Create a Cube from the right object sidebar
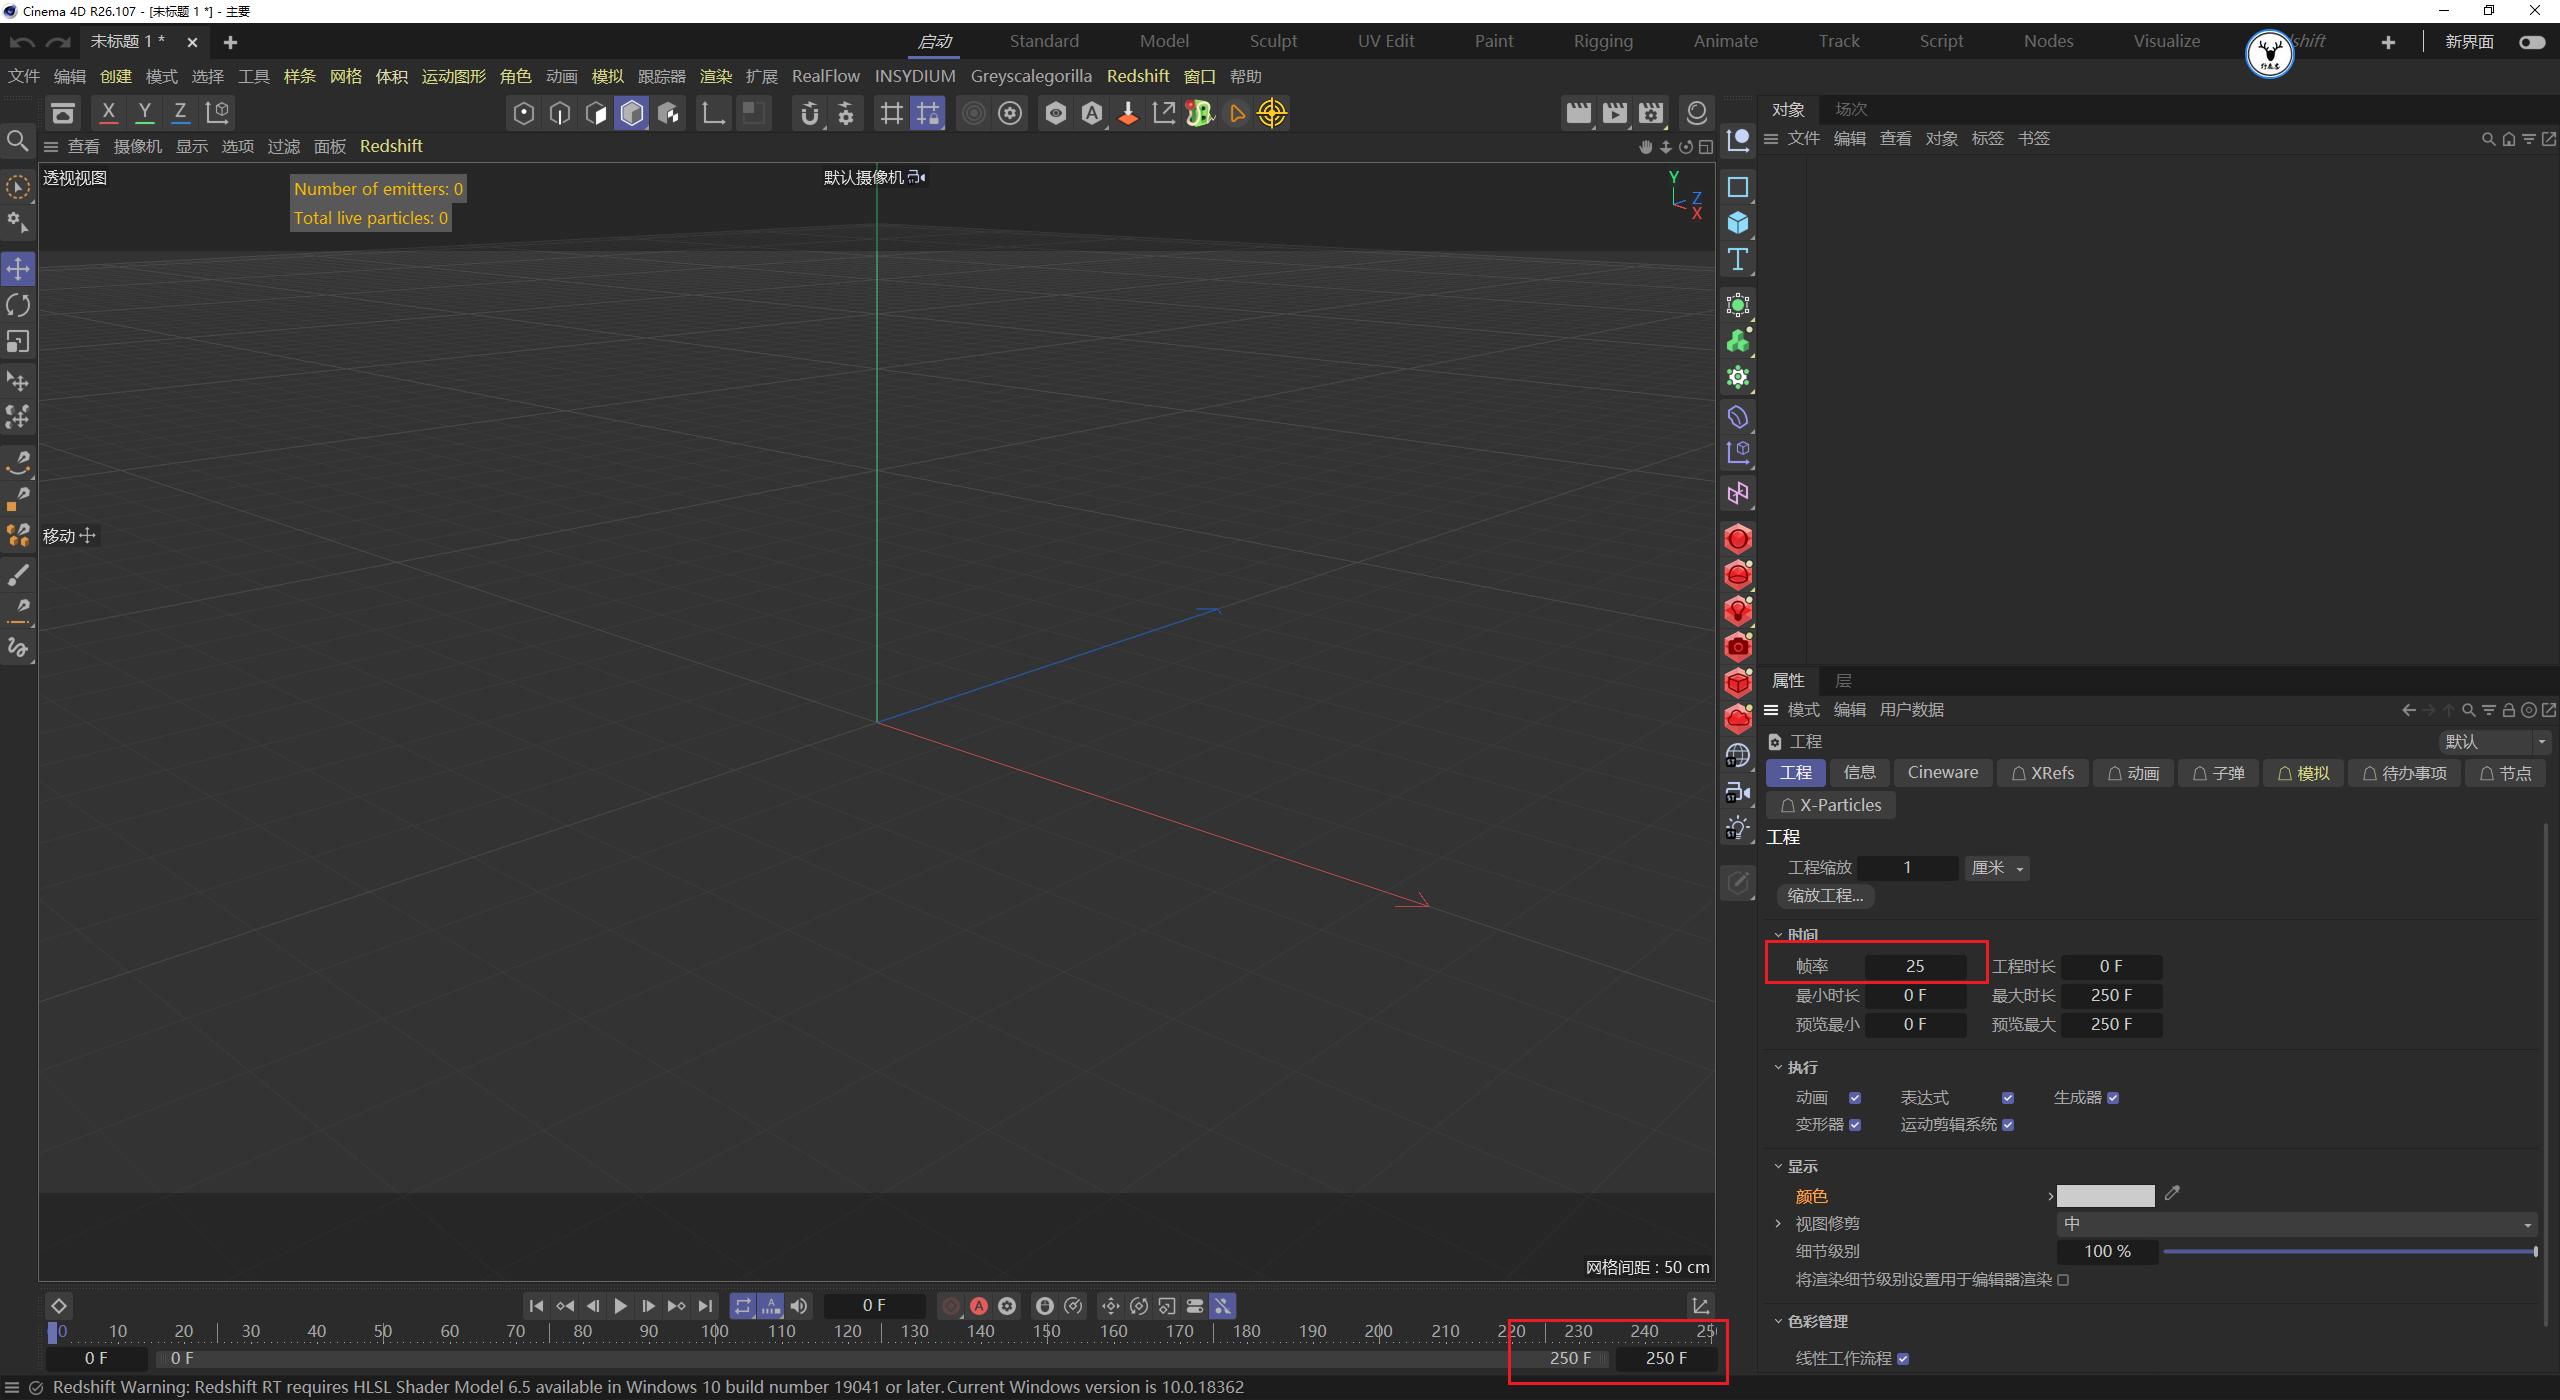The image size is (2560, 1400). click(x=1738, y=223)
